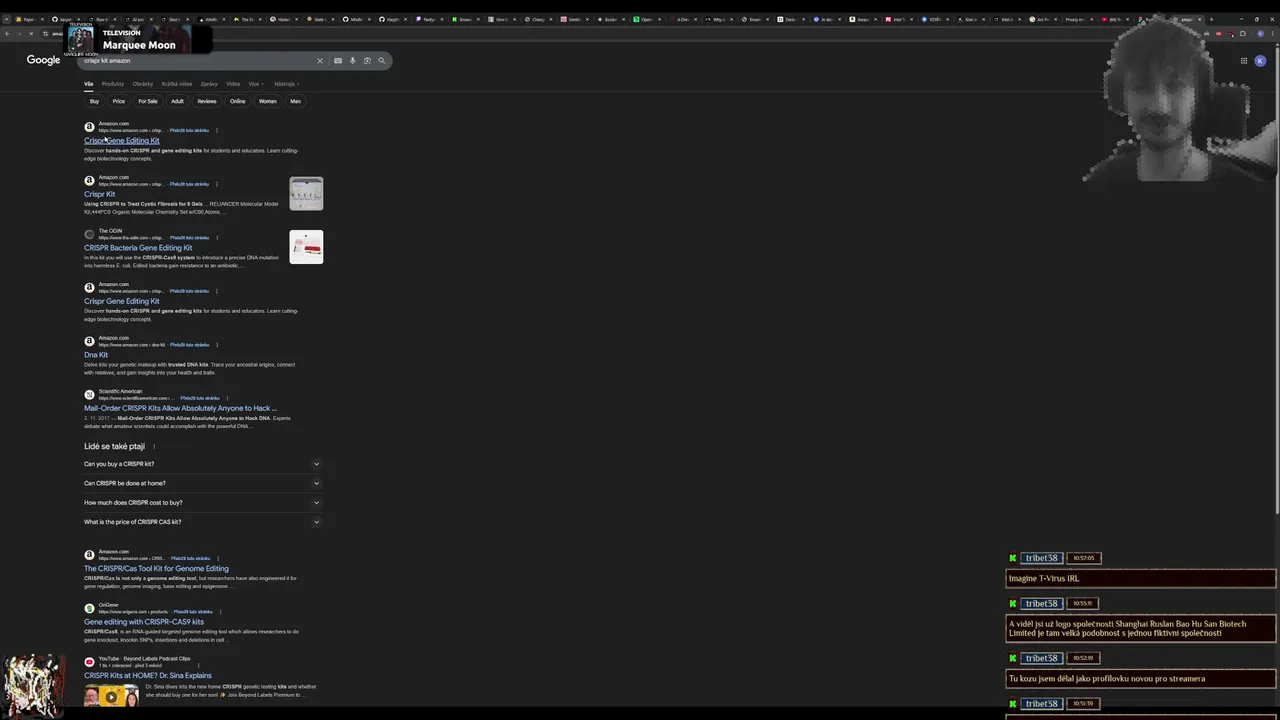Open more options for the Scientific American result
1280x720 pixels.
click(228, 398)
